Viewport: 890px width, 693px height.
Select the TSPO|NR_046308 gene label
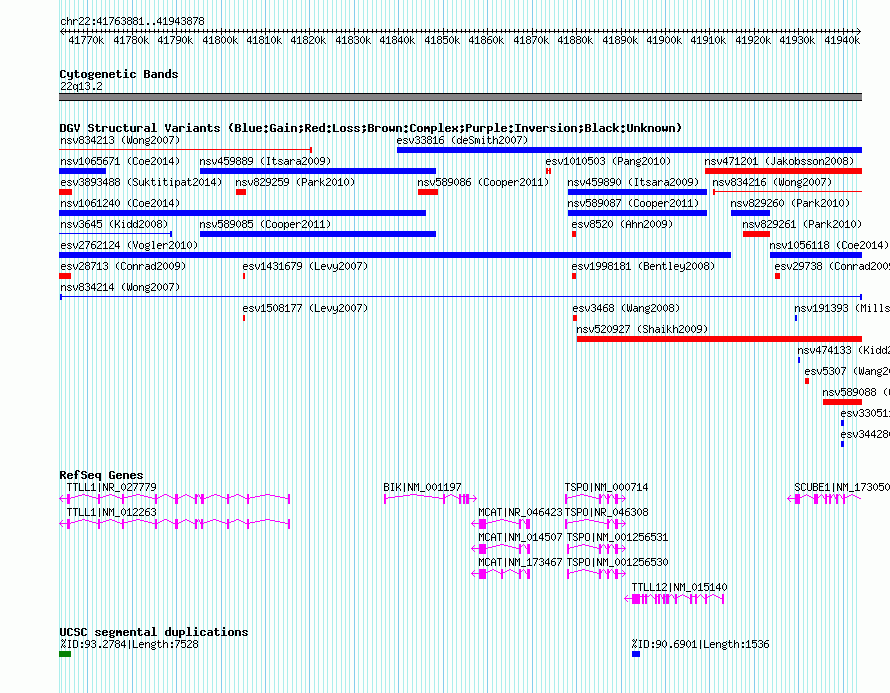tap(606, 512)
